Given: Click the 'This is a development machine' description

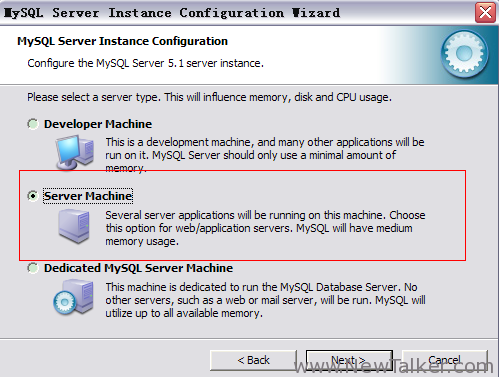Looking at the screenshot, I should pyautogui.click(x=265, y=155).
